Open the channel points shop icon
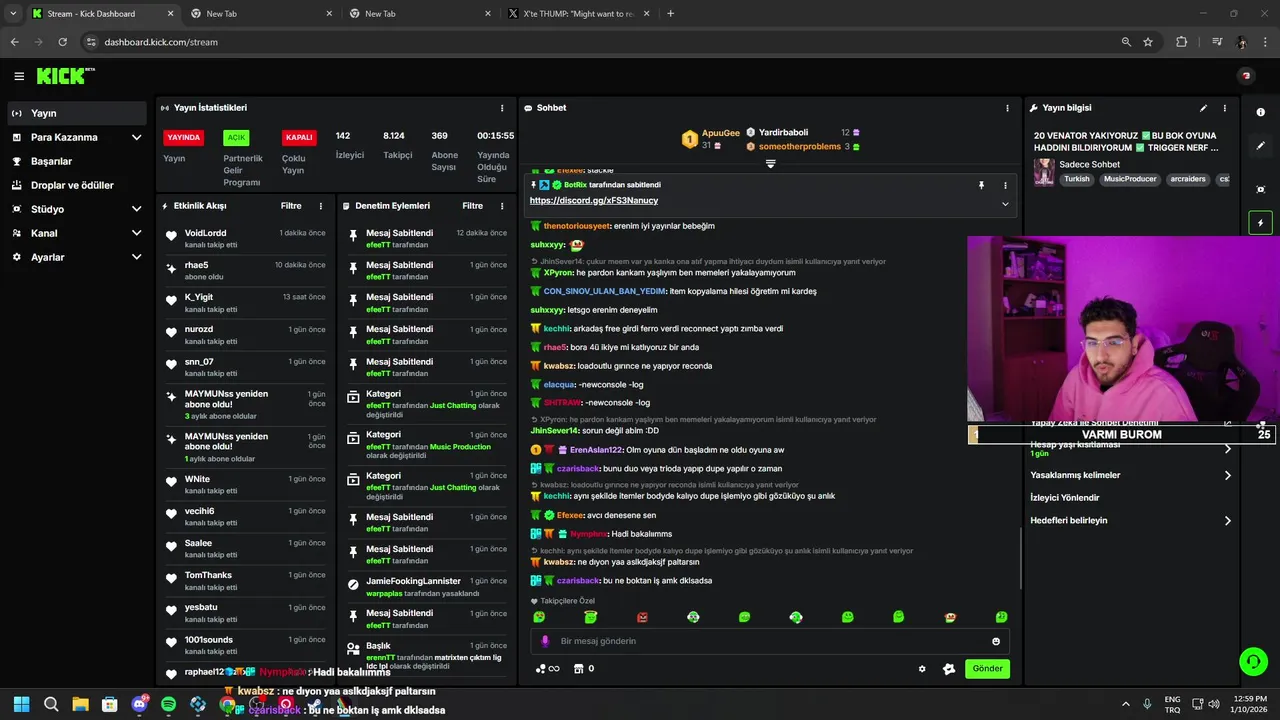 click(578, 669)
